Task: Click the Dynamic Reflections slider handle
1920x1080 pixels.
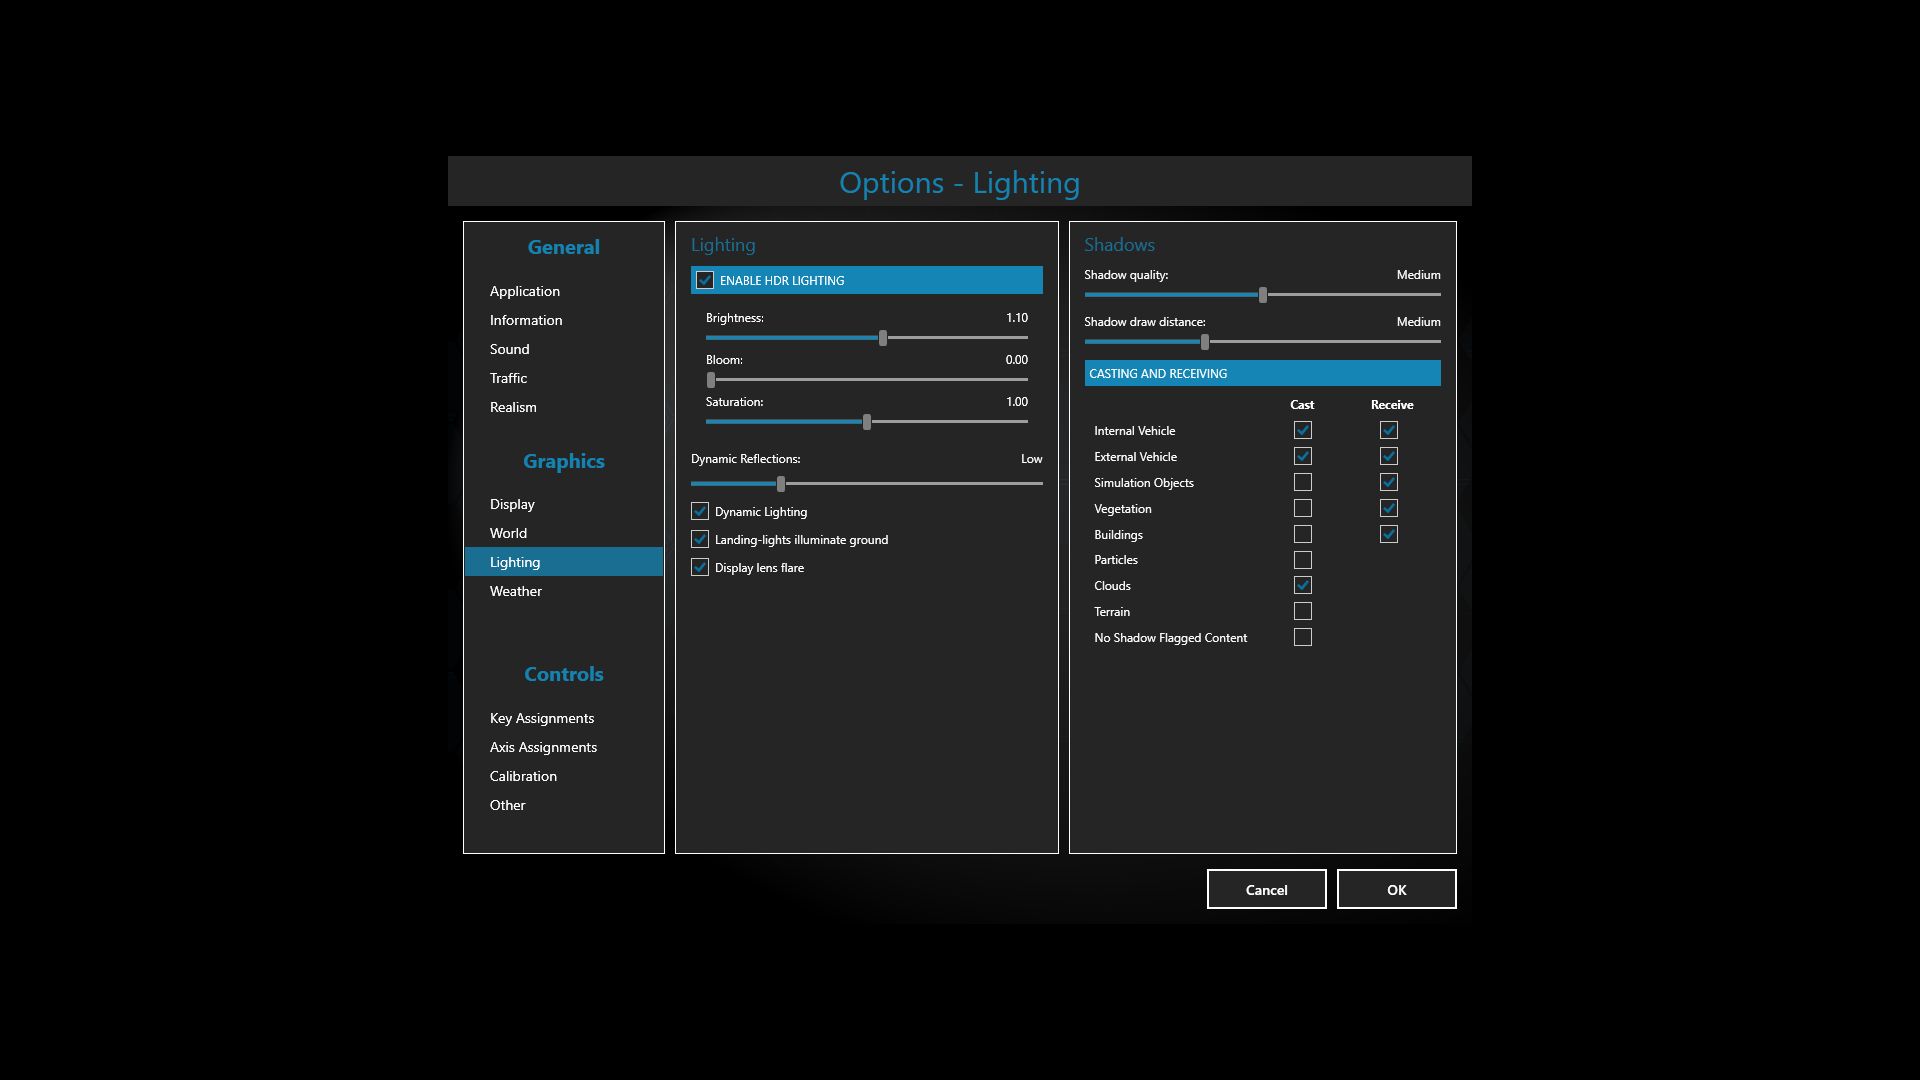Action: pyautogui.click(x=781, y=484)
